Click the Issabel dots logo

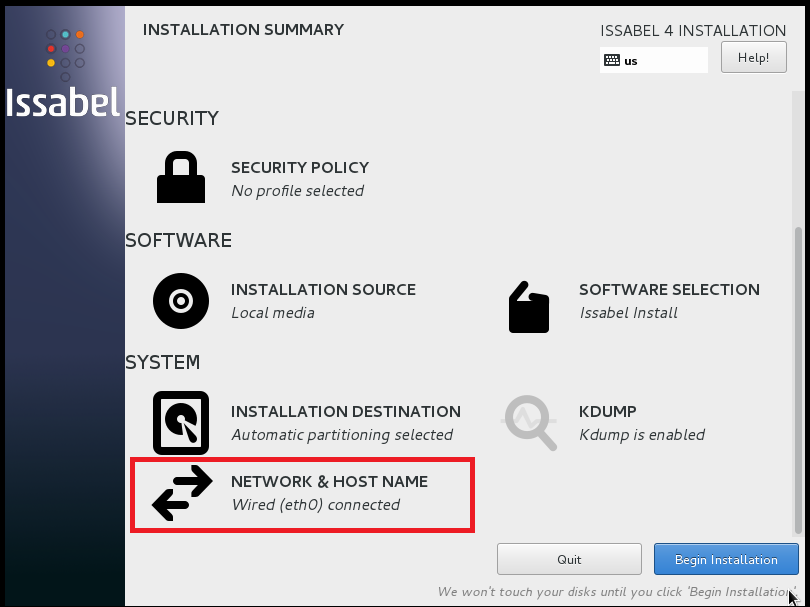[63, 48]
